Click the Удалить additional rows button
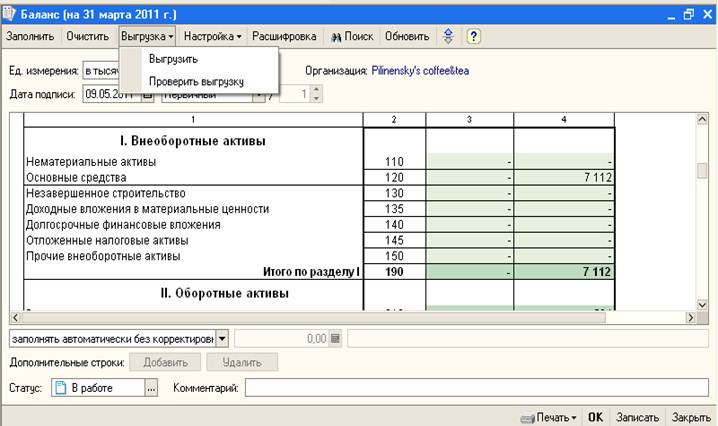This screenshot has width=718, height=426. point(242,362)
